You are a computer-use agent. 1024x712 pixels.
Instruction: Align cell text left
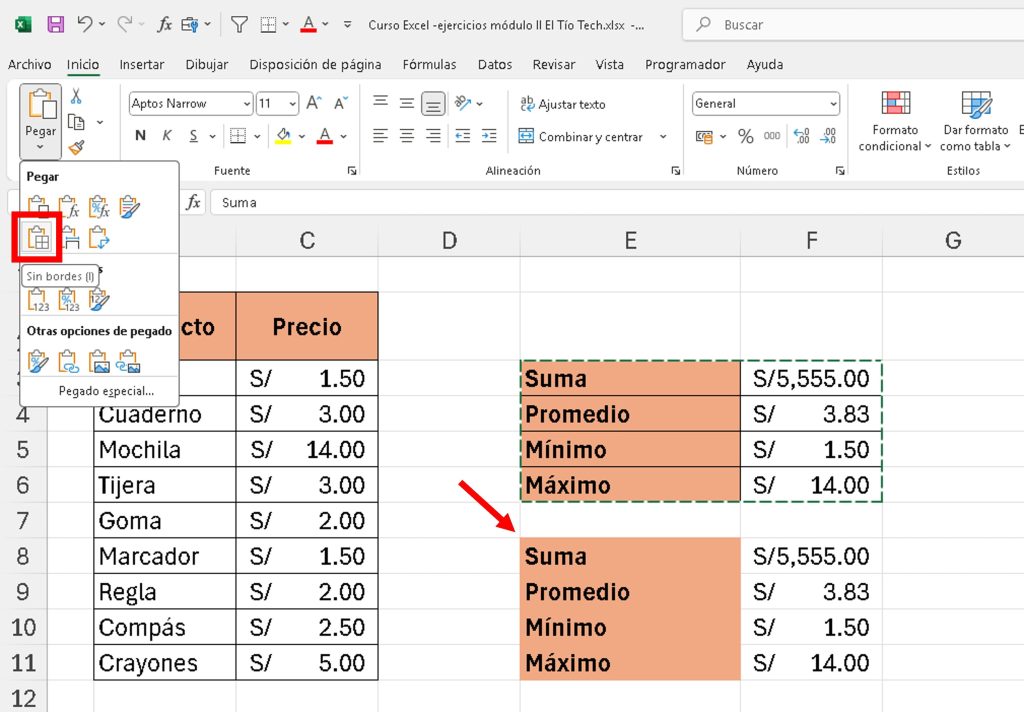coord(380,136)
